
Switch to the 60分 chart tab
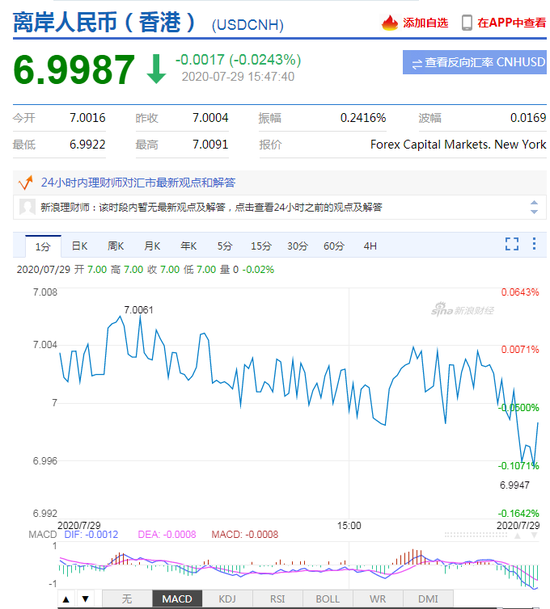334,246
